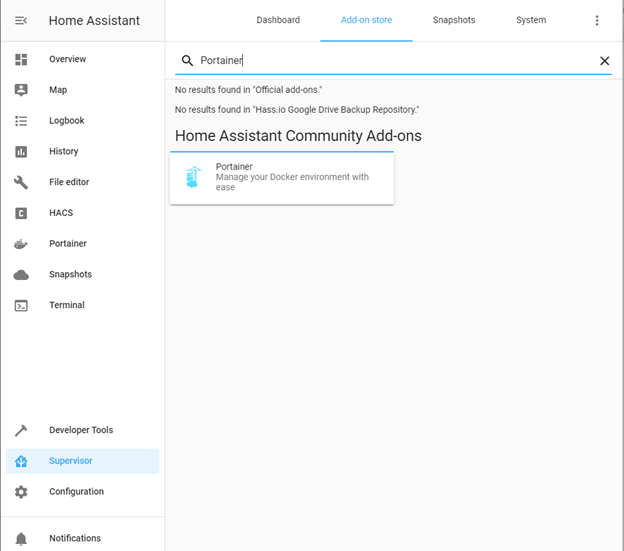Switch to the Dashboard tab
The width and height of the screenshot is (624, 551).
click(278, 20)
